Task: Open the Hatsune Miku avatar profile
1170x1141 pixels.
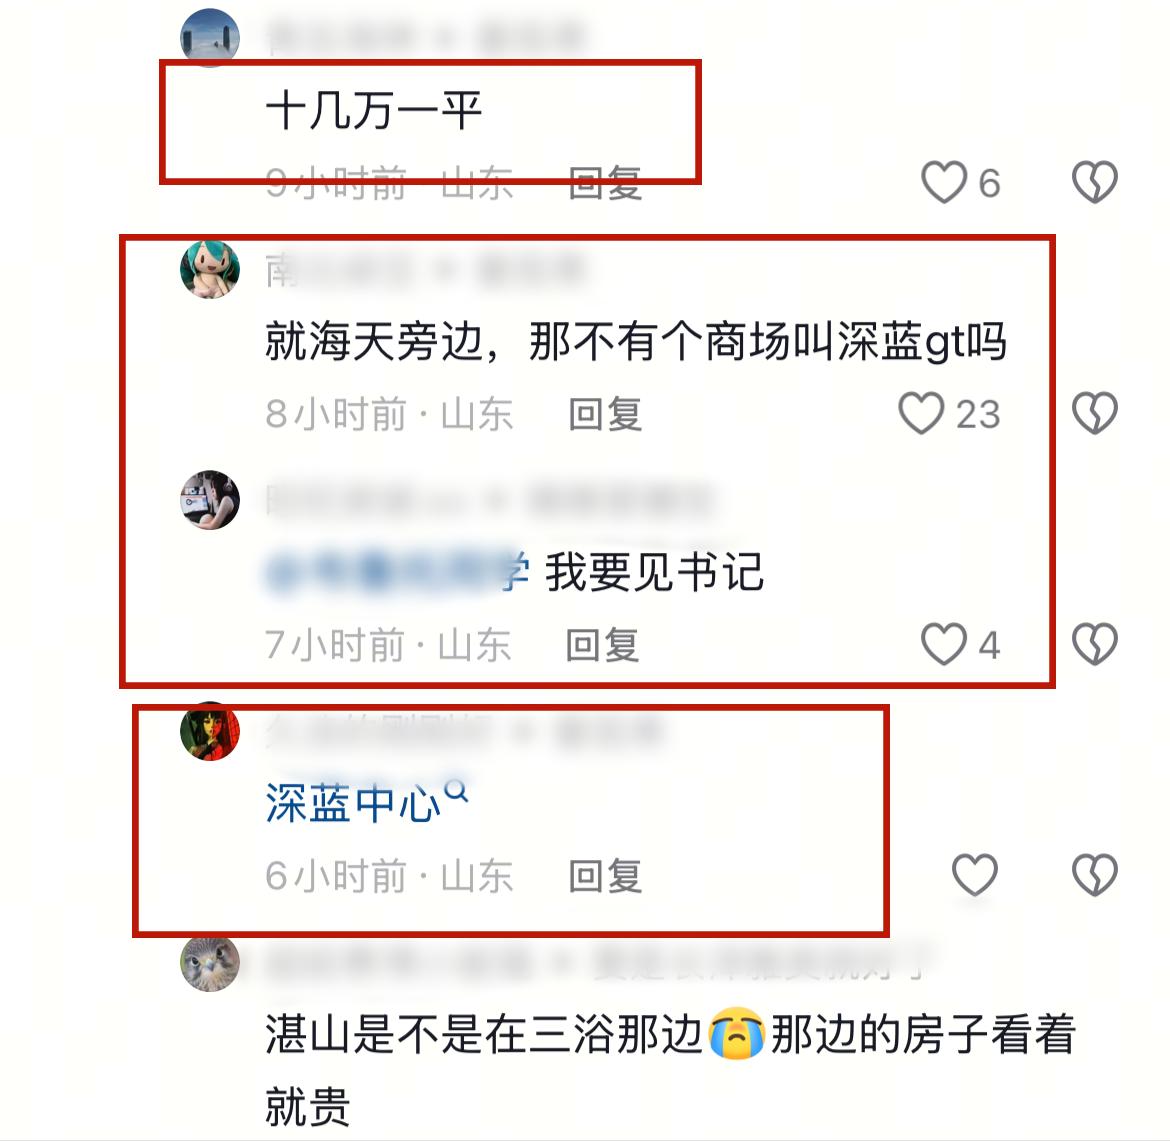Action: pos(210,269)
